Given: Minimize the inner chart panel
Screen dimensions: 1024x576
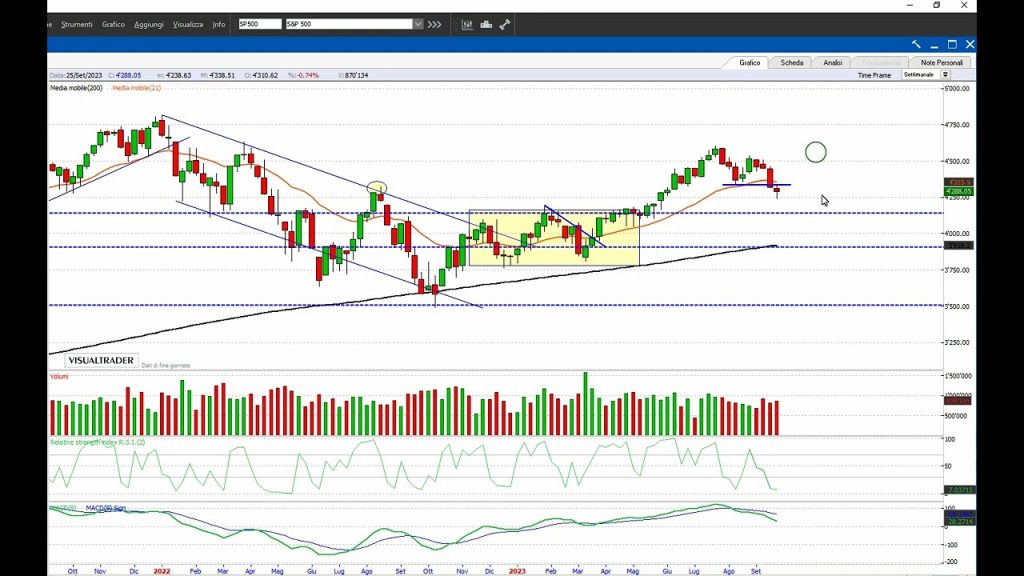Looking at the screenshot, I should pos(934,44).
